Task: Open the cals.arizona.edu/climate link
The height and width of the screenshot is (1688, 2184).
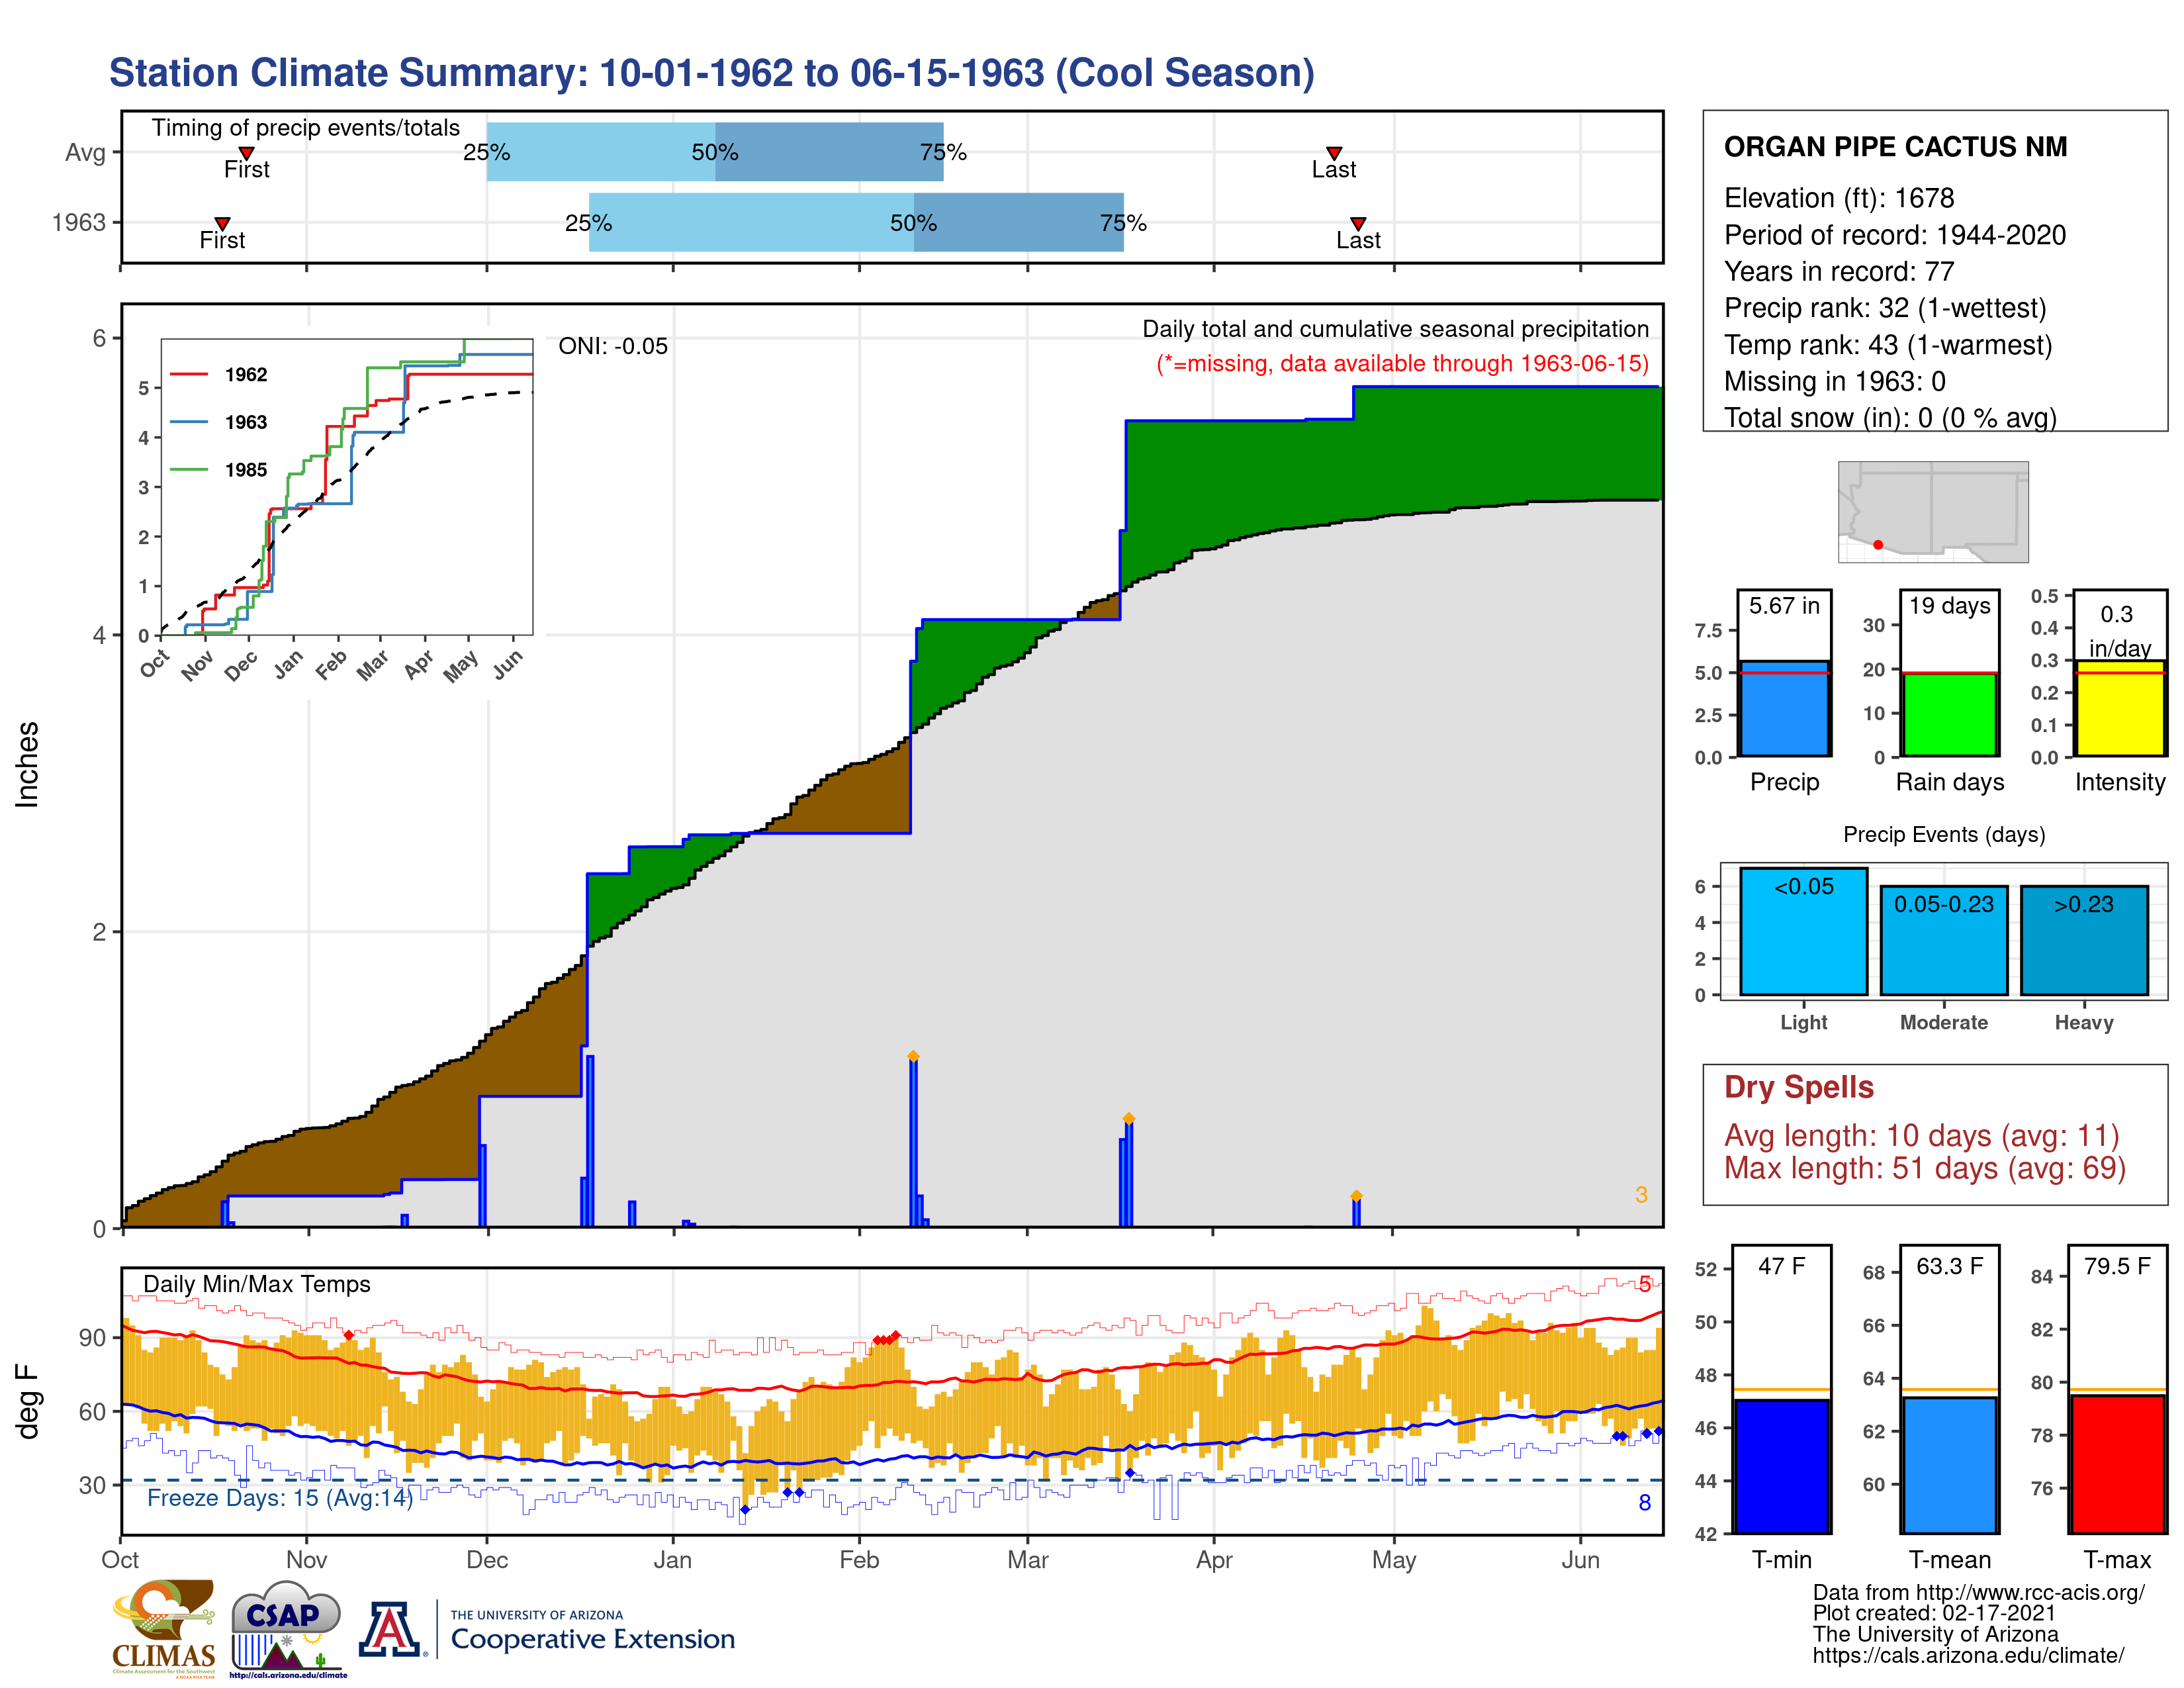Action: [1968, 1655]
